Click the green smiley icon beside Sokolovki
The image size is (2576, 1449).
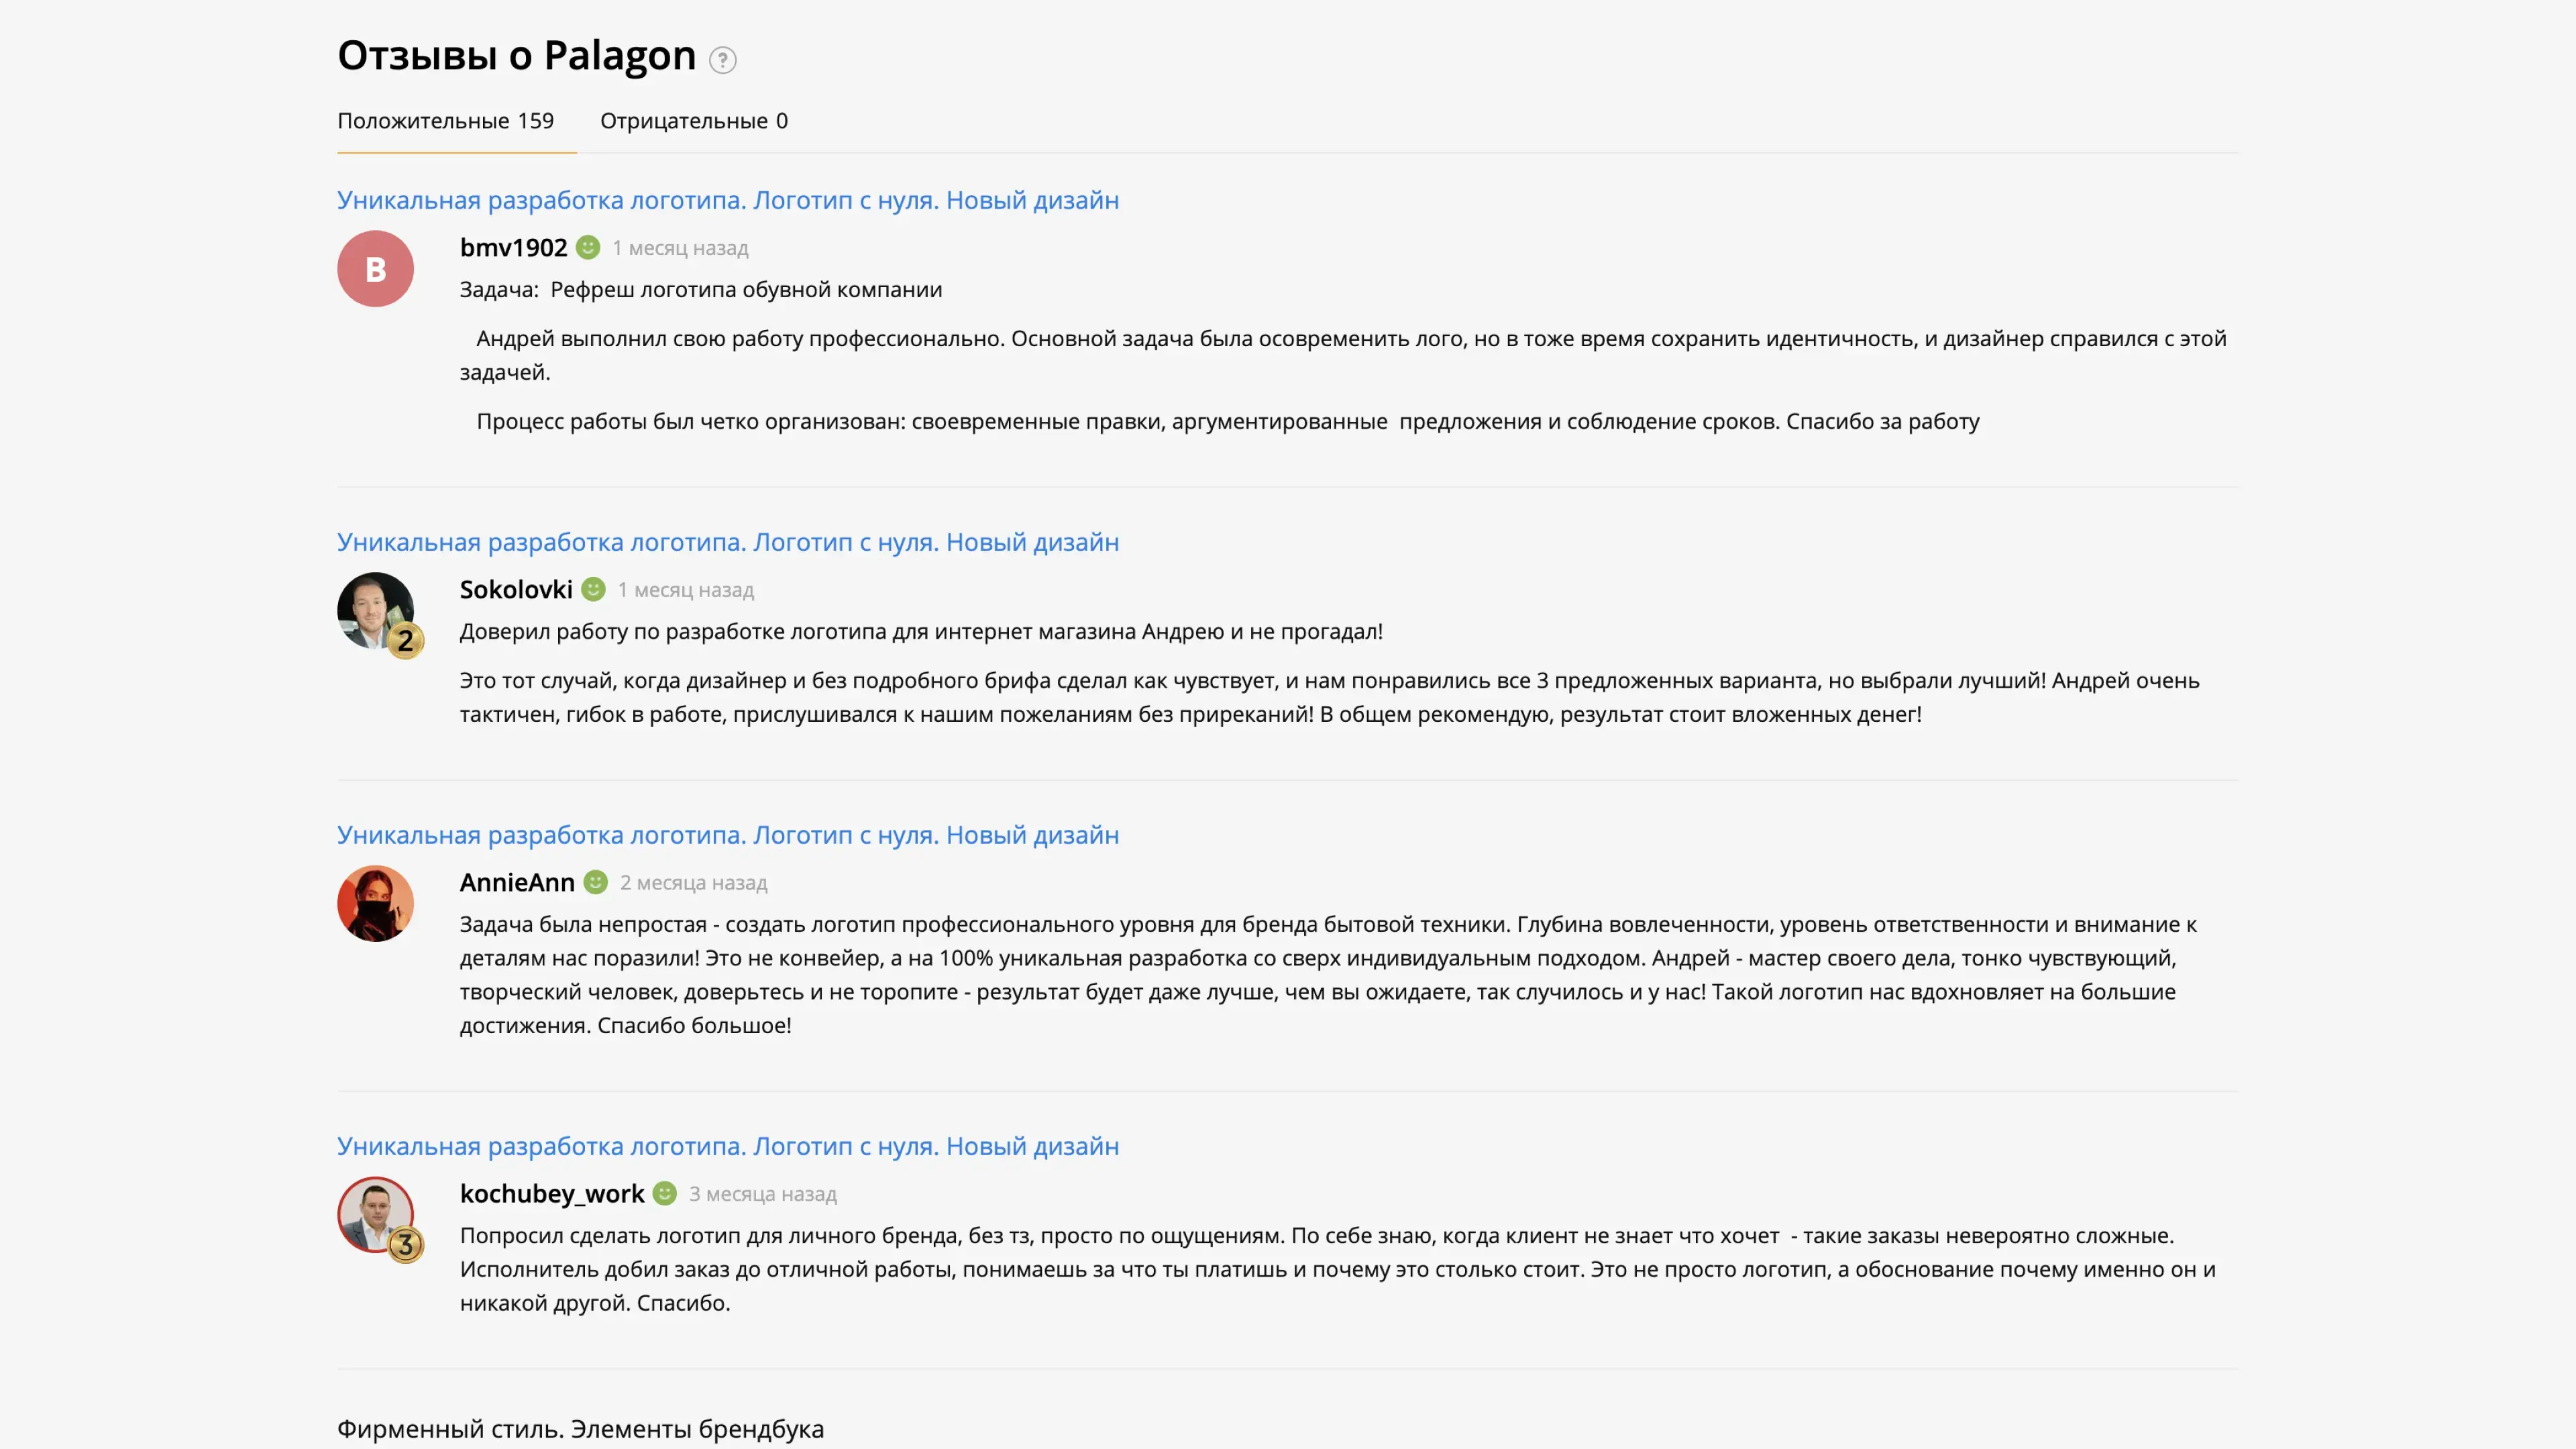593,589
